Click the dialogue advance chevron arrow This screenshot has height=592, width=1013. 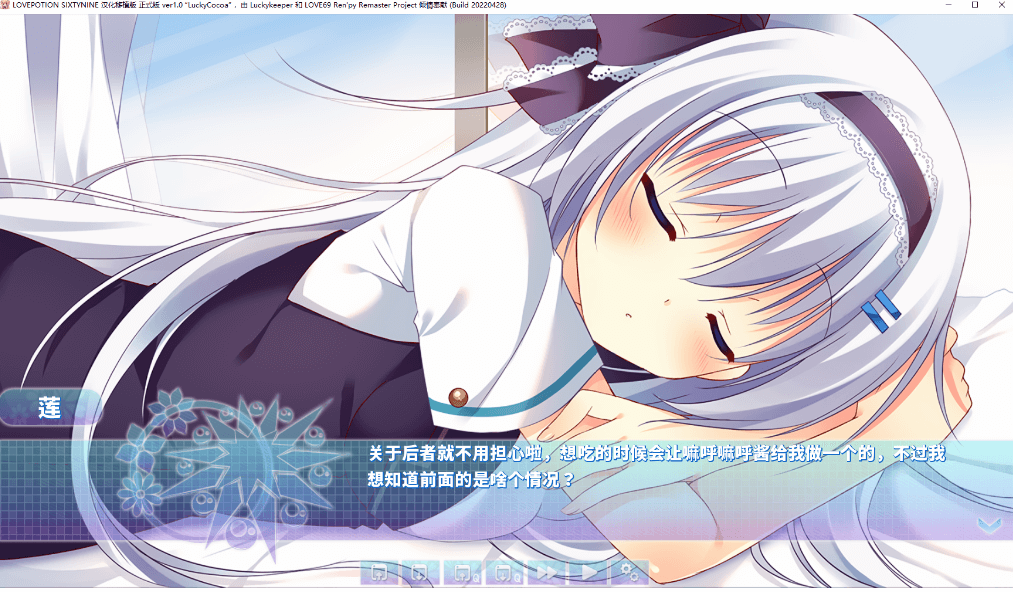click(x=988, y=525)
